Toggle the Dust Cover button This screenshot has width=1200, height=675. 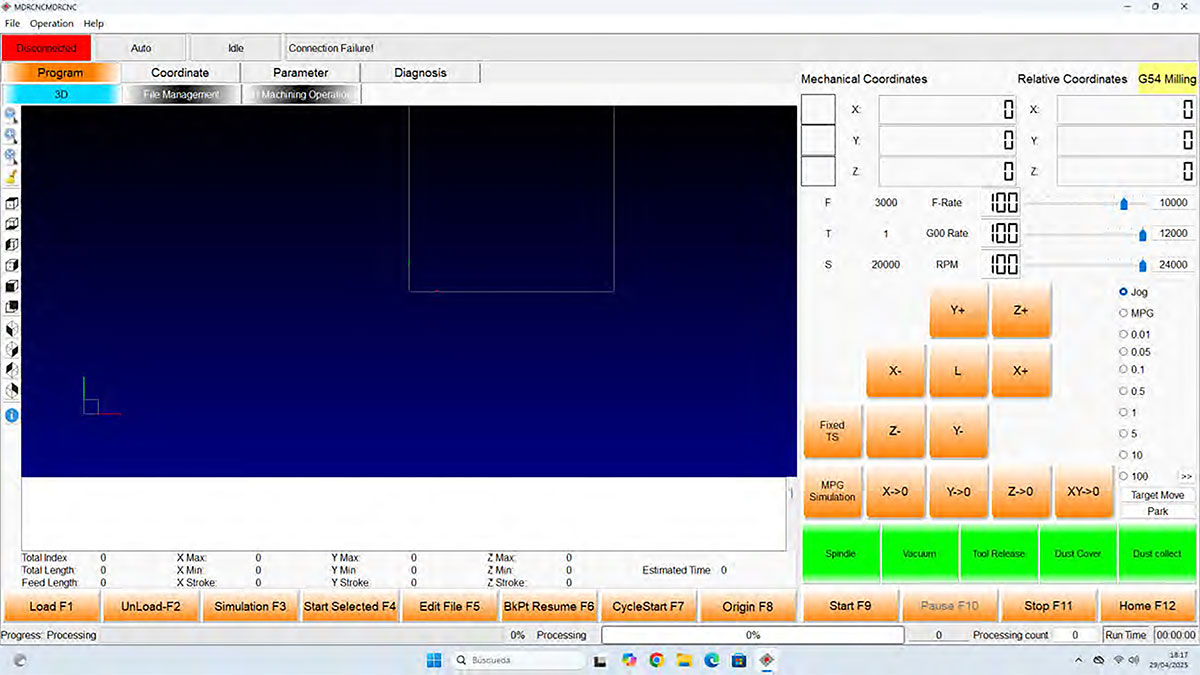coord(1078,553)
